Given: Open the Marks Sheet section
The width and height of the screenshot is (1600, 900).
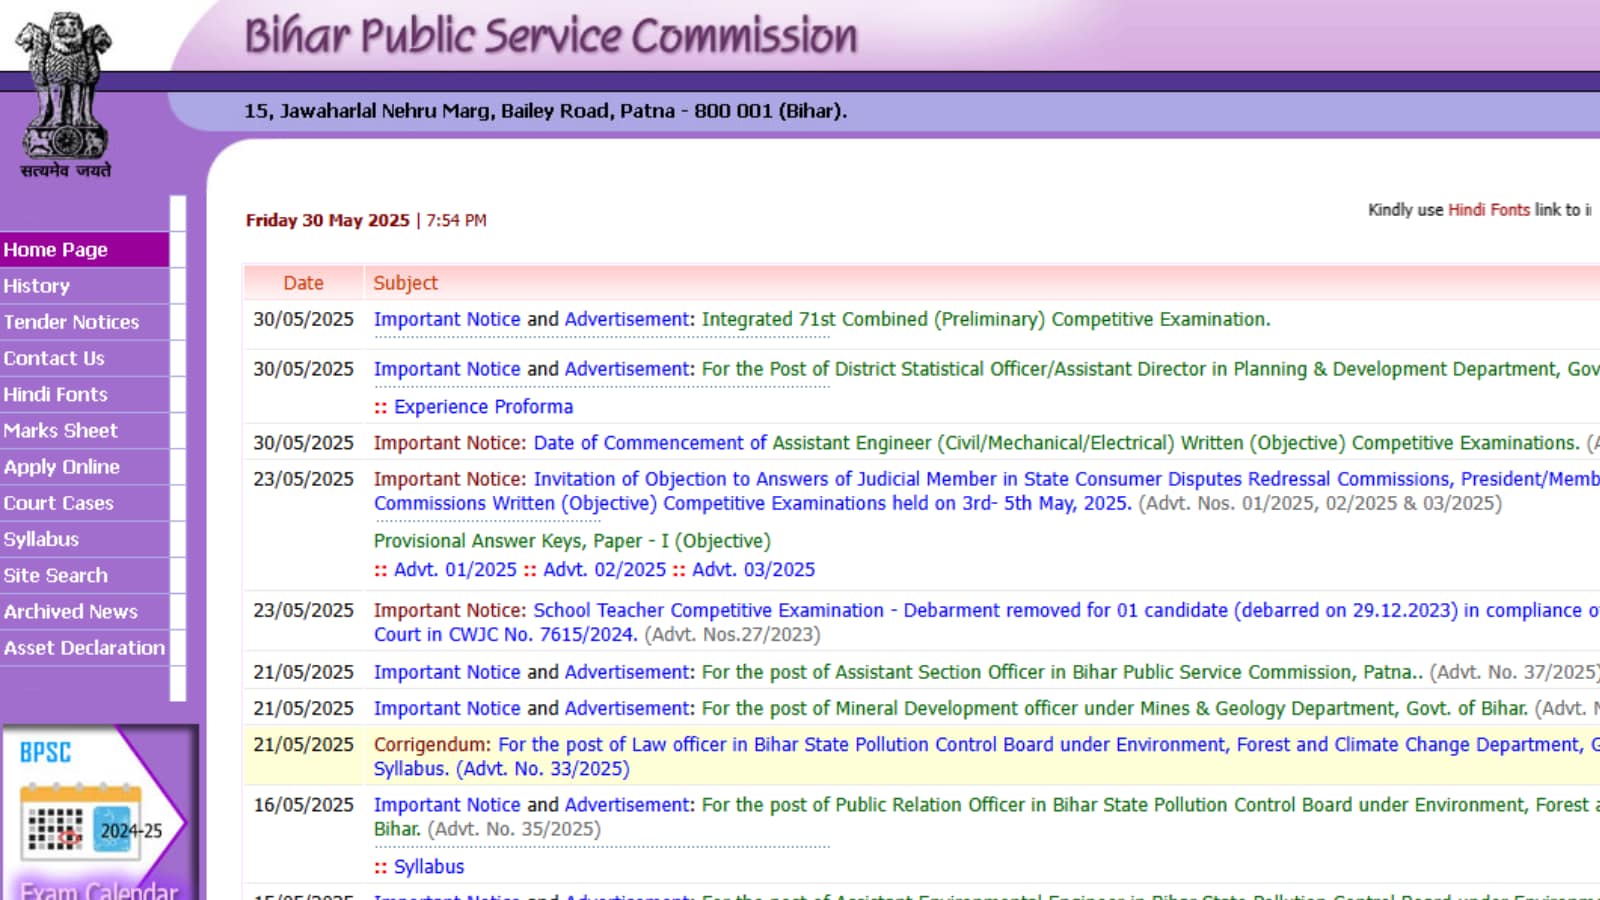Looking at the screenshot, I should pos(60,430).
